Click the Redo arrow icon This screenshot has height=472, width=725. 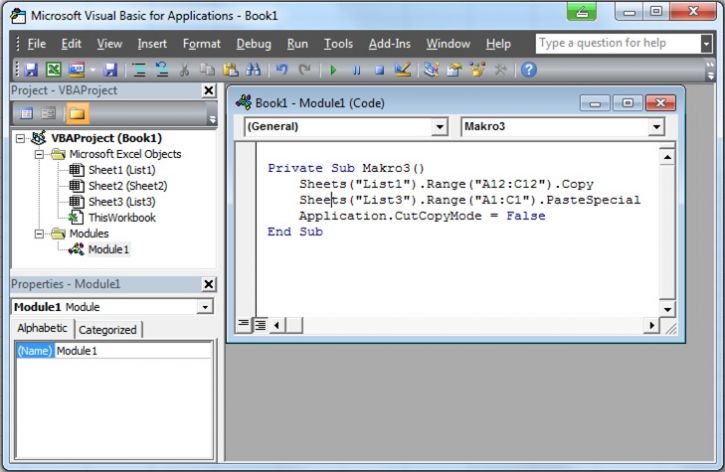pos(304,70)
